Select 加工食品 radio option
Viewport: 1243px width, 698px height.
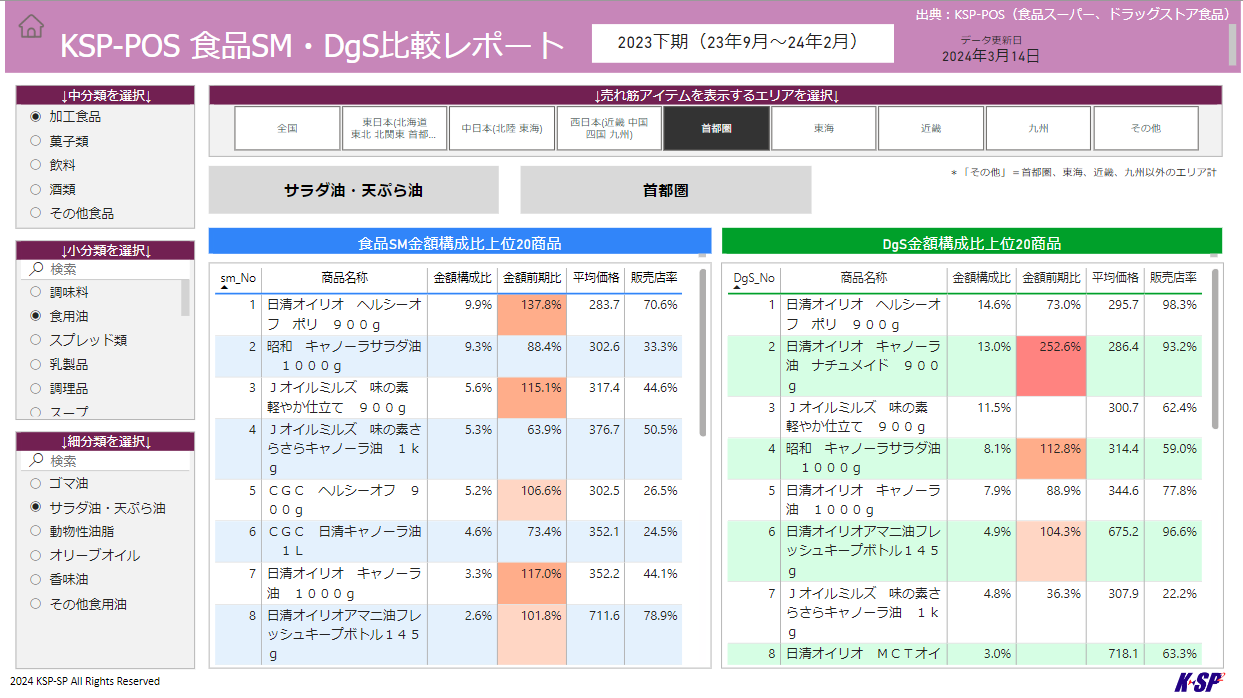pyautogui.click(x=36, y=117)
